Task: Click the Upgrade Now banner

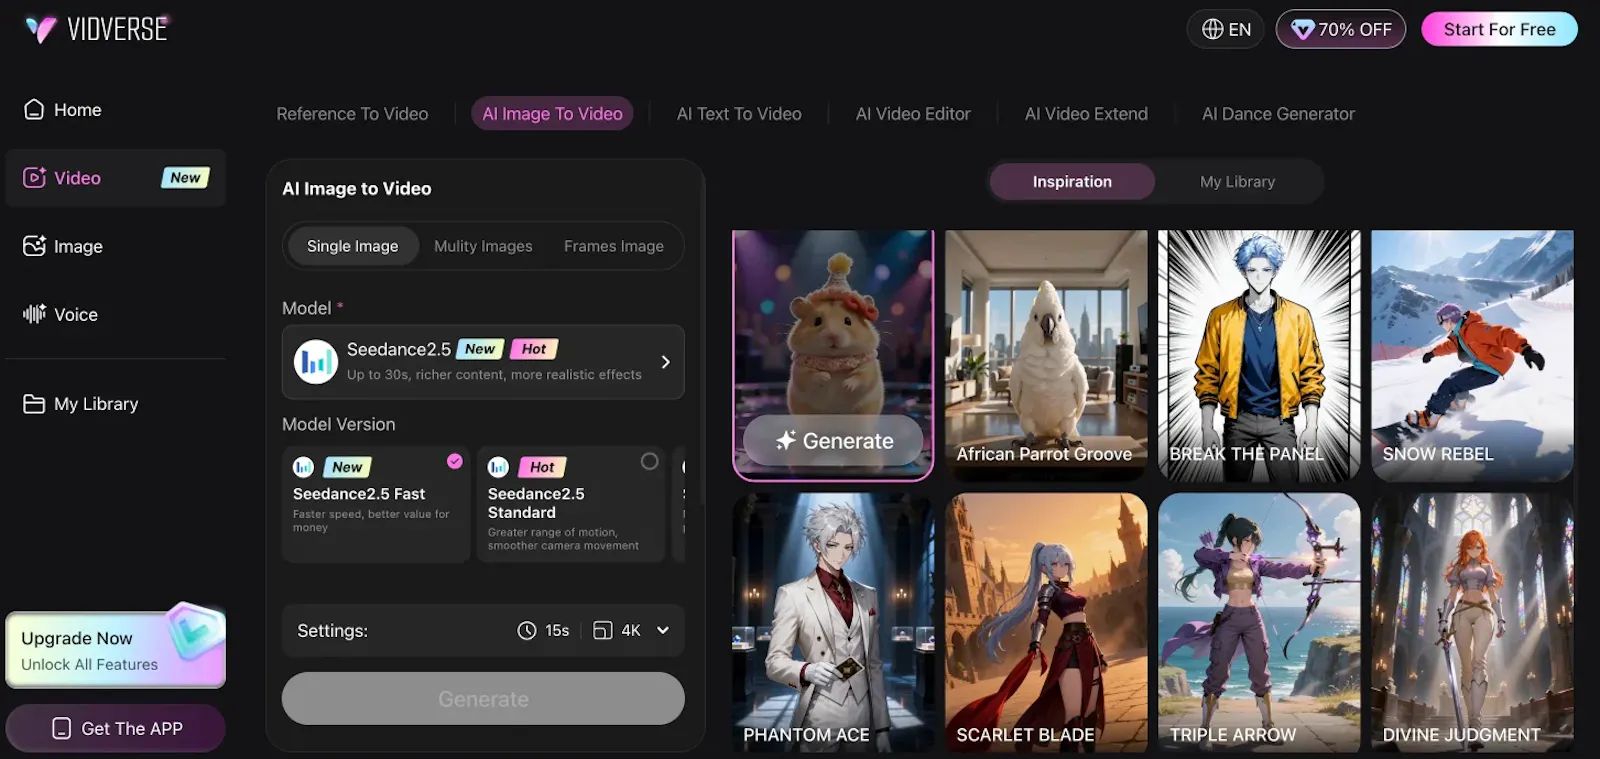Action: (x=116, y=649)
